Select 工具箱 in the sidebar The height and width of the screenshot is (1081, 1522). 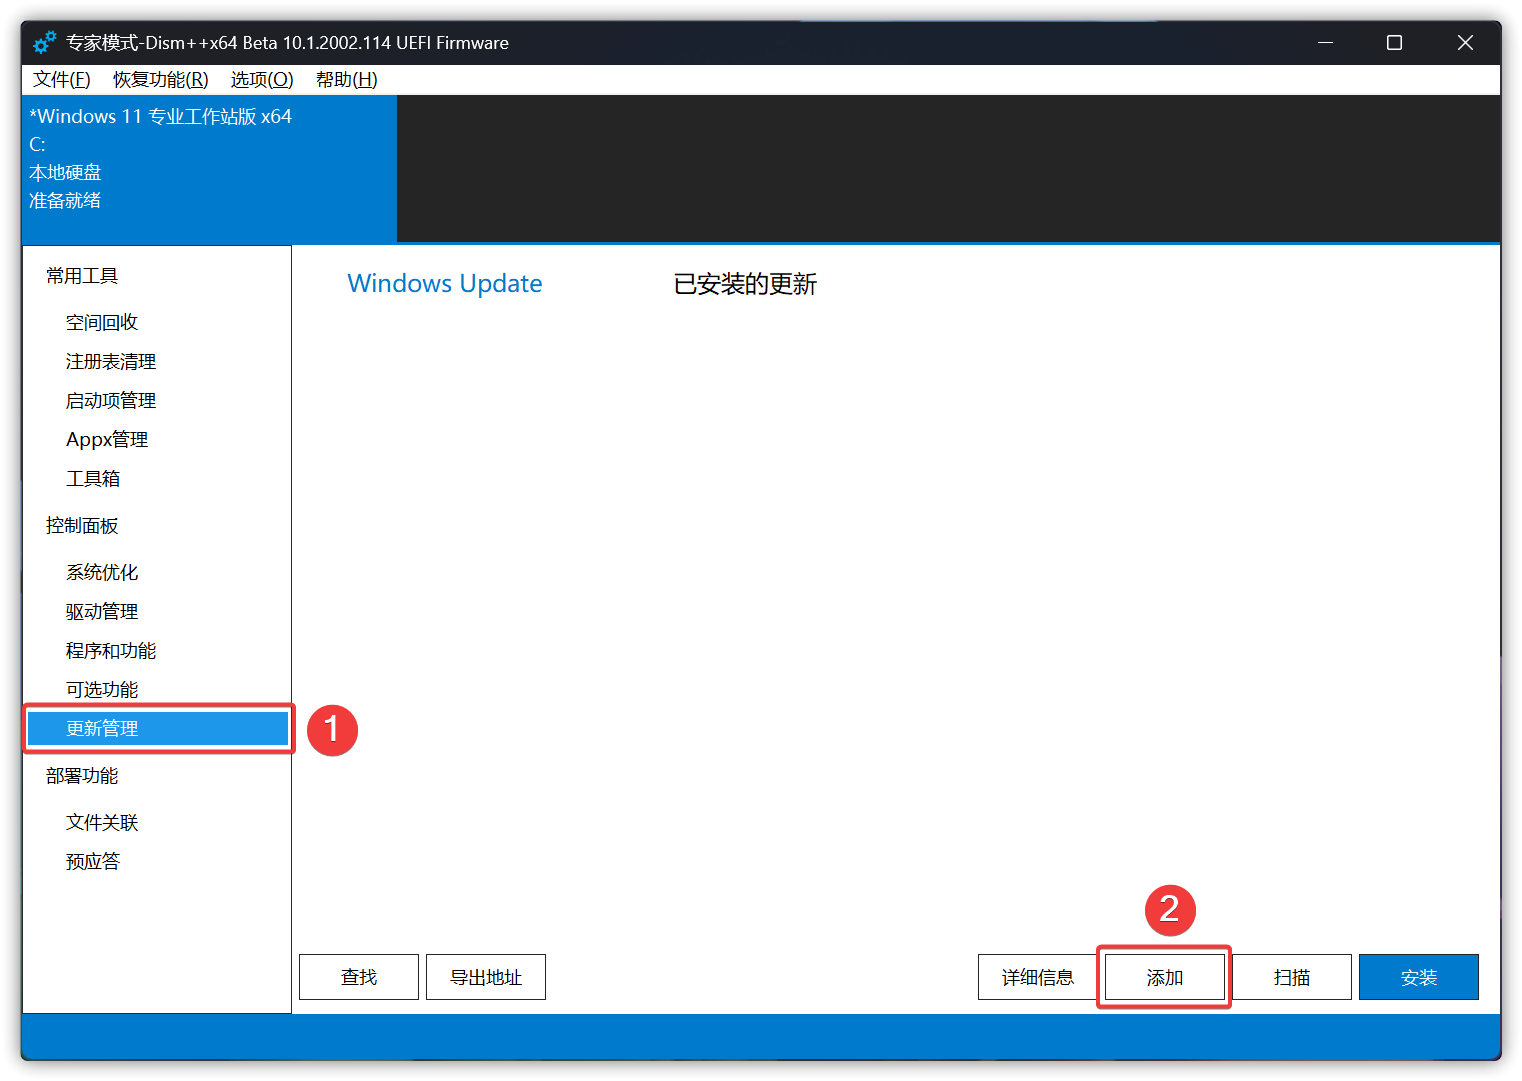[x=93, y=478]
